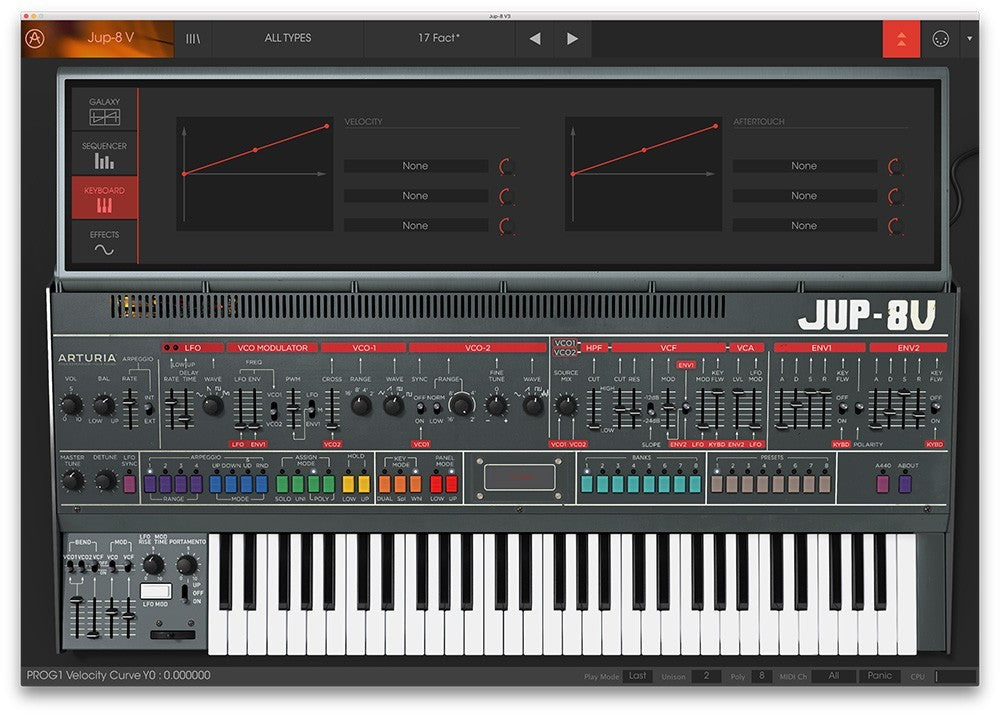Screen dimensions: 1000x716
Task: Go to the previous preset with left arrow
Action: (x=535, y=39)
